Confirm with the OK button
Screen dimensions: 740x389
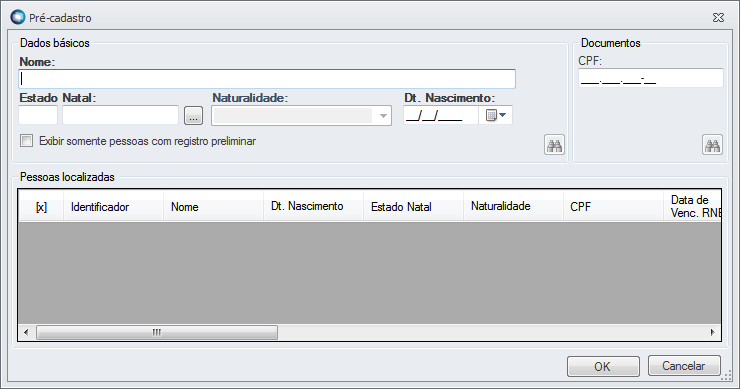(x=603, y=366)
